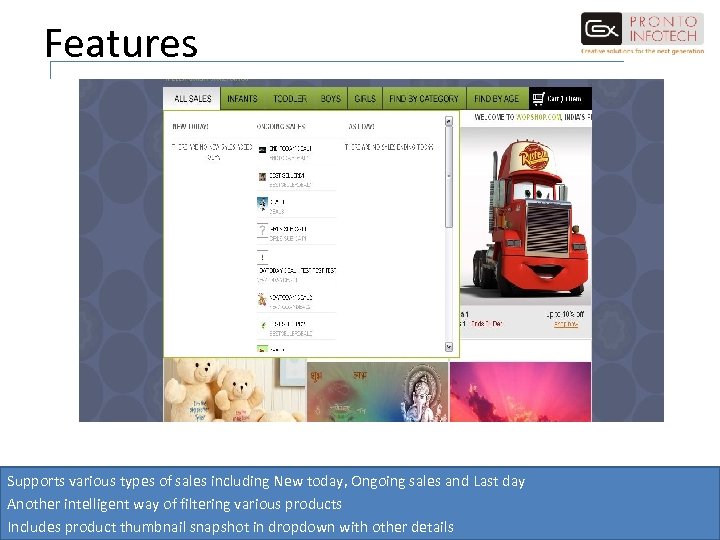Click the red Mack truck product image
The width and height of the screenshot is (720, 540).
(526, 216)
